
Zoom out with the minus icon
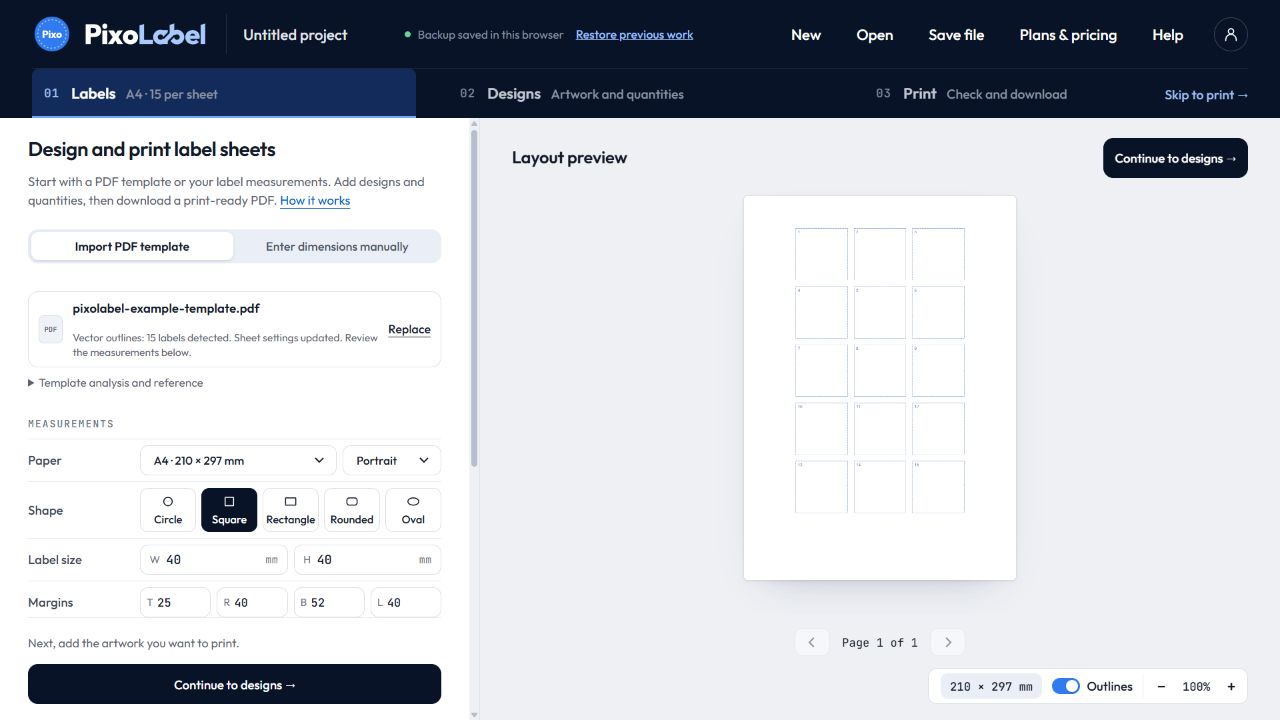coord(1161,687)
